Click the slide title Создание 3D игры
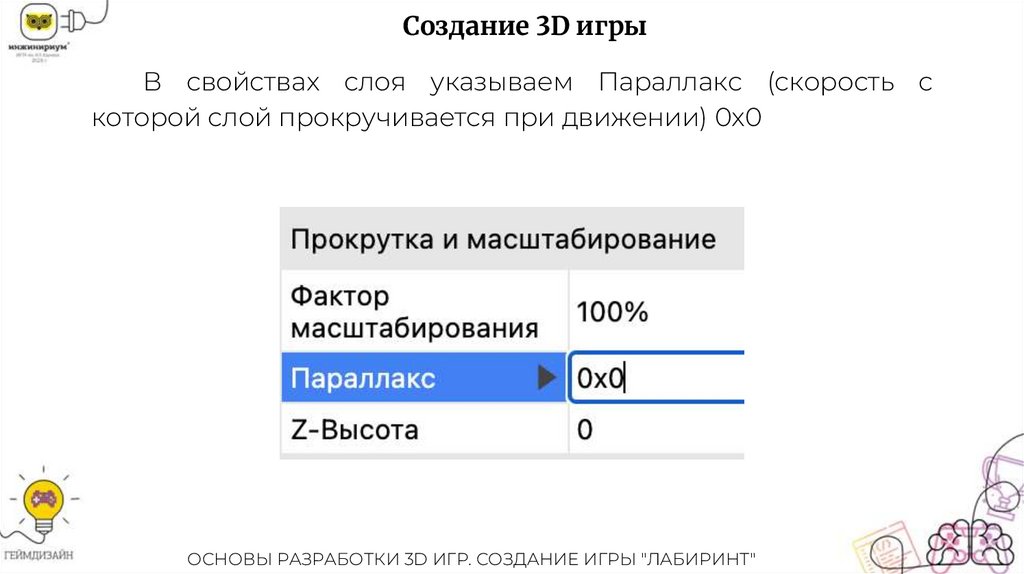This screenshot has width=1024, height=574. point(525,27)
